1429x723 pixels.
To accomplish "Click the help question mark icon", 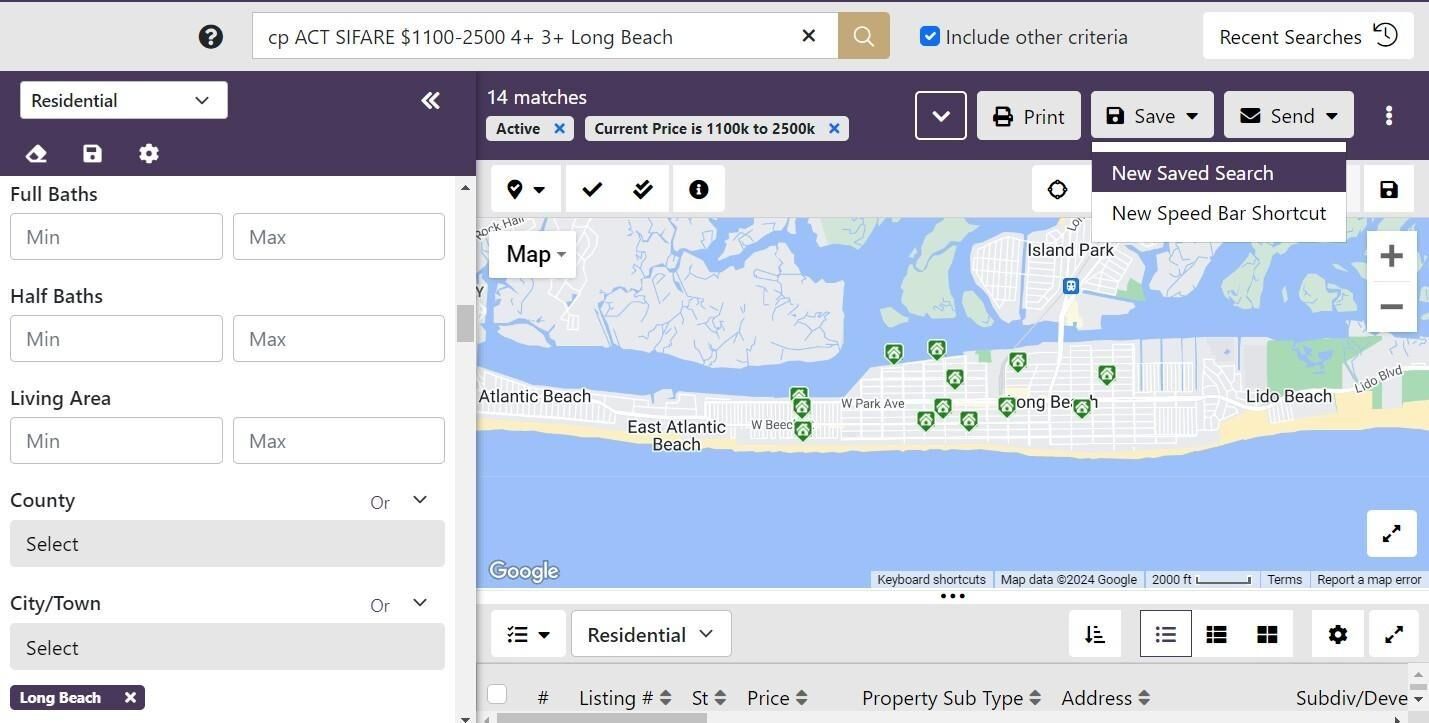I will click(210, 37).
